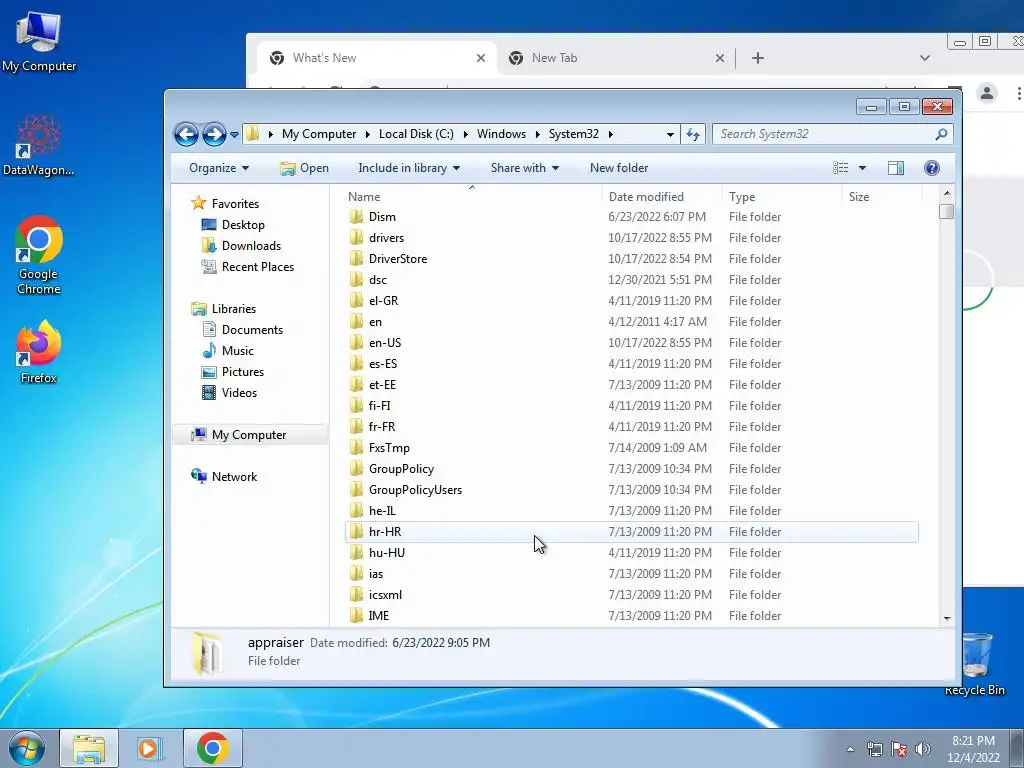Click Windows in the address bar
Image resolution: width=1024 pixels, height=768 pixels.
(501, 134)
